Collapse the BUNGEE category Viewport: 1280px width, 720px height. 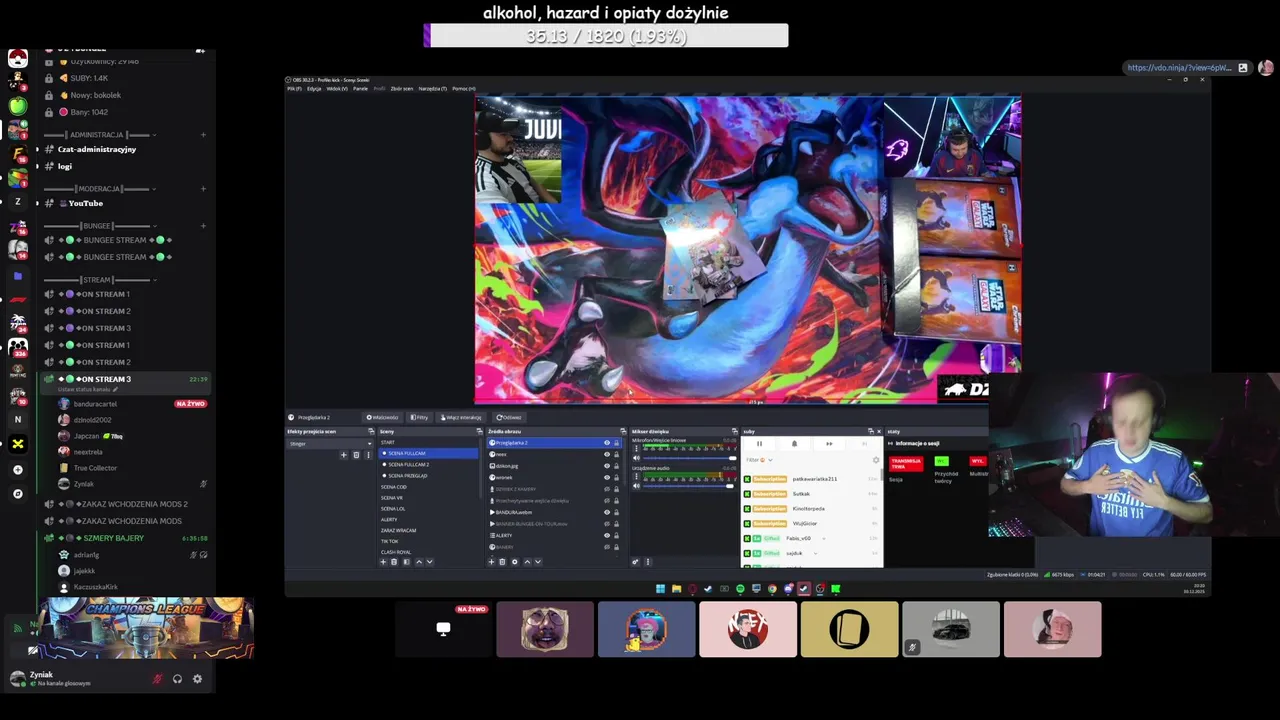pyautogui.click(x=97, y=226)
